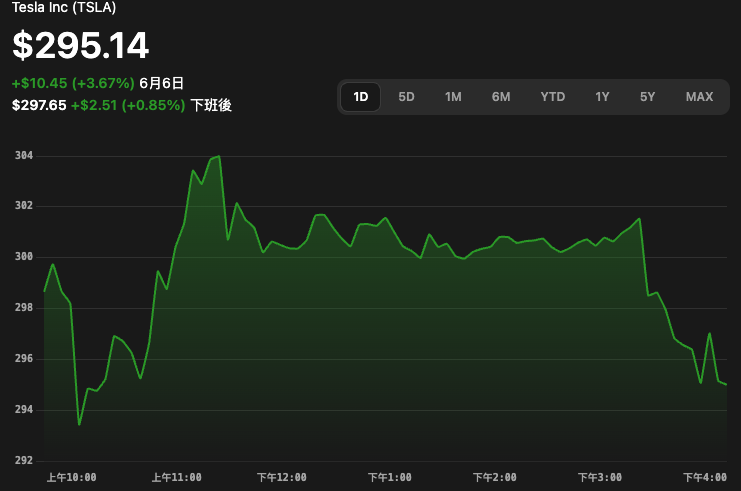741x491 pixels.
Task: Click the final chart point at closing
Action: [x=725, y=385]
